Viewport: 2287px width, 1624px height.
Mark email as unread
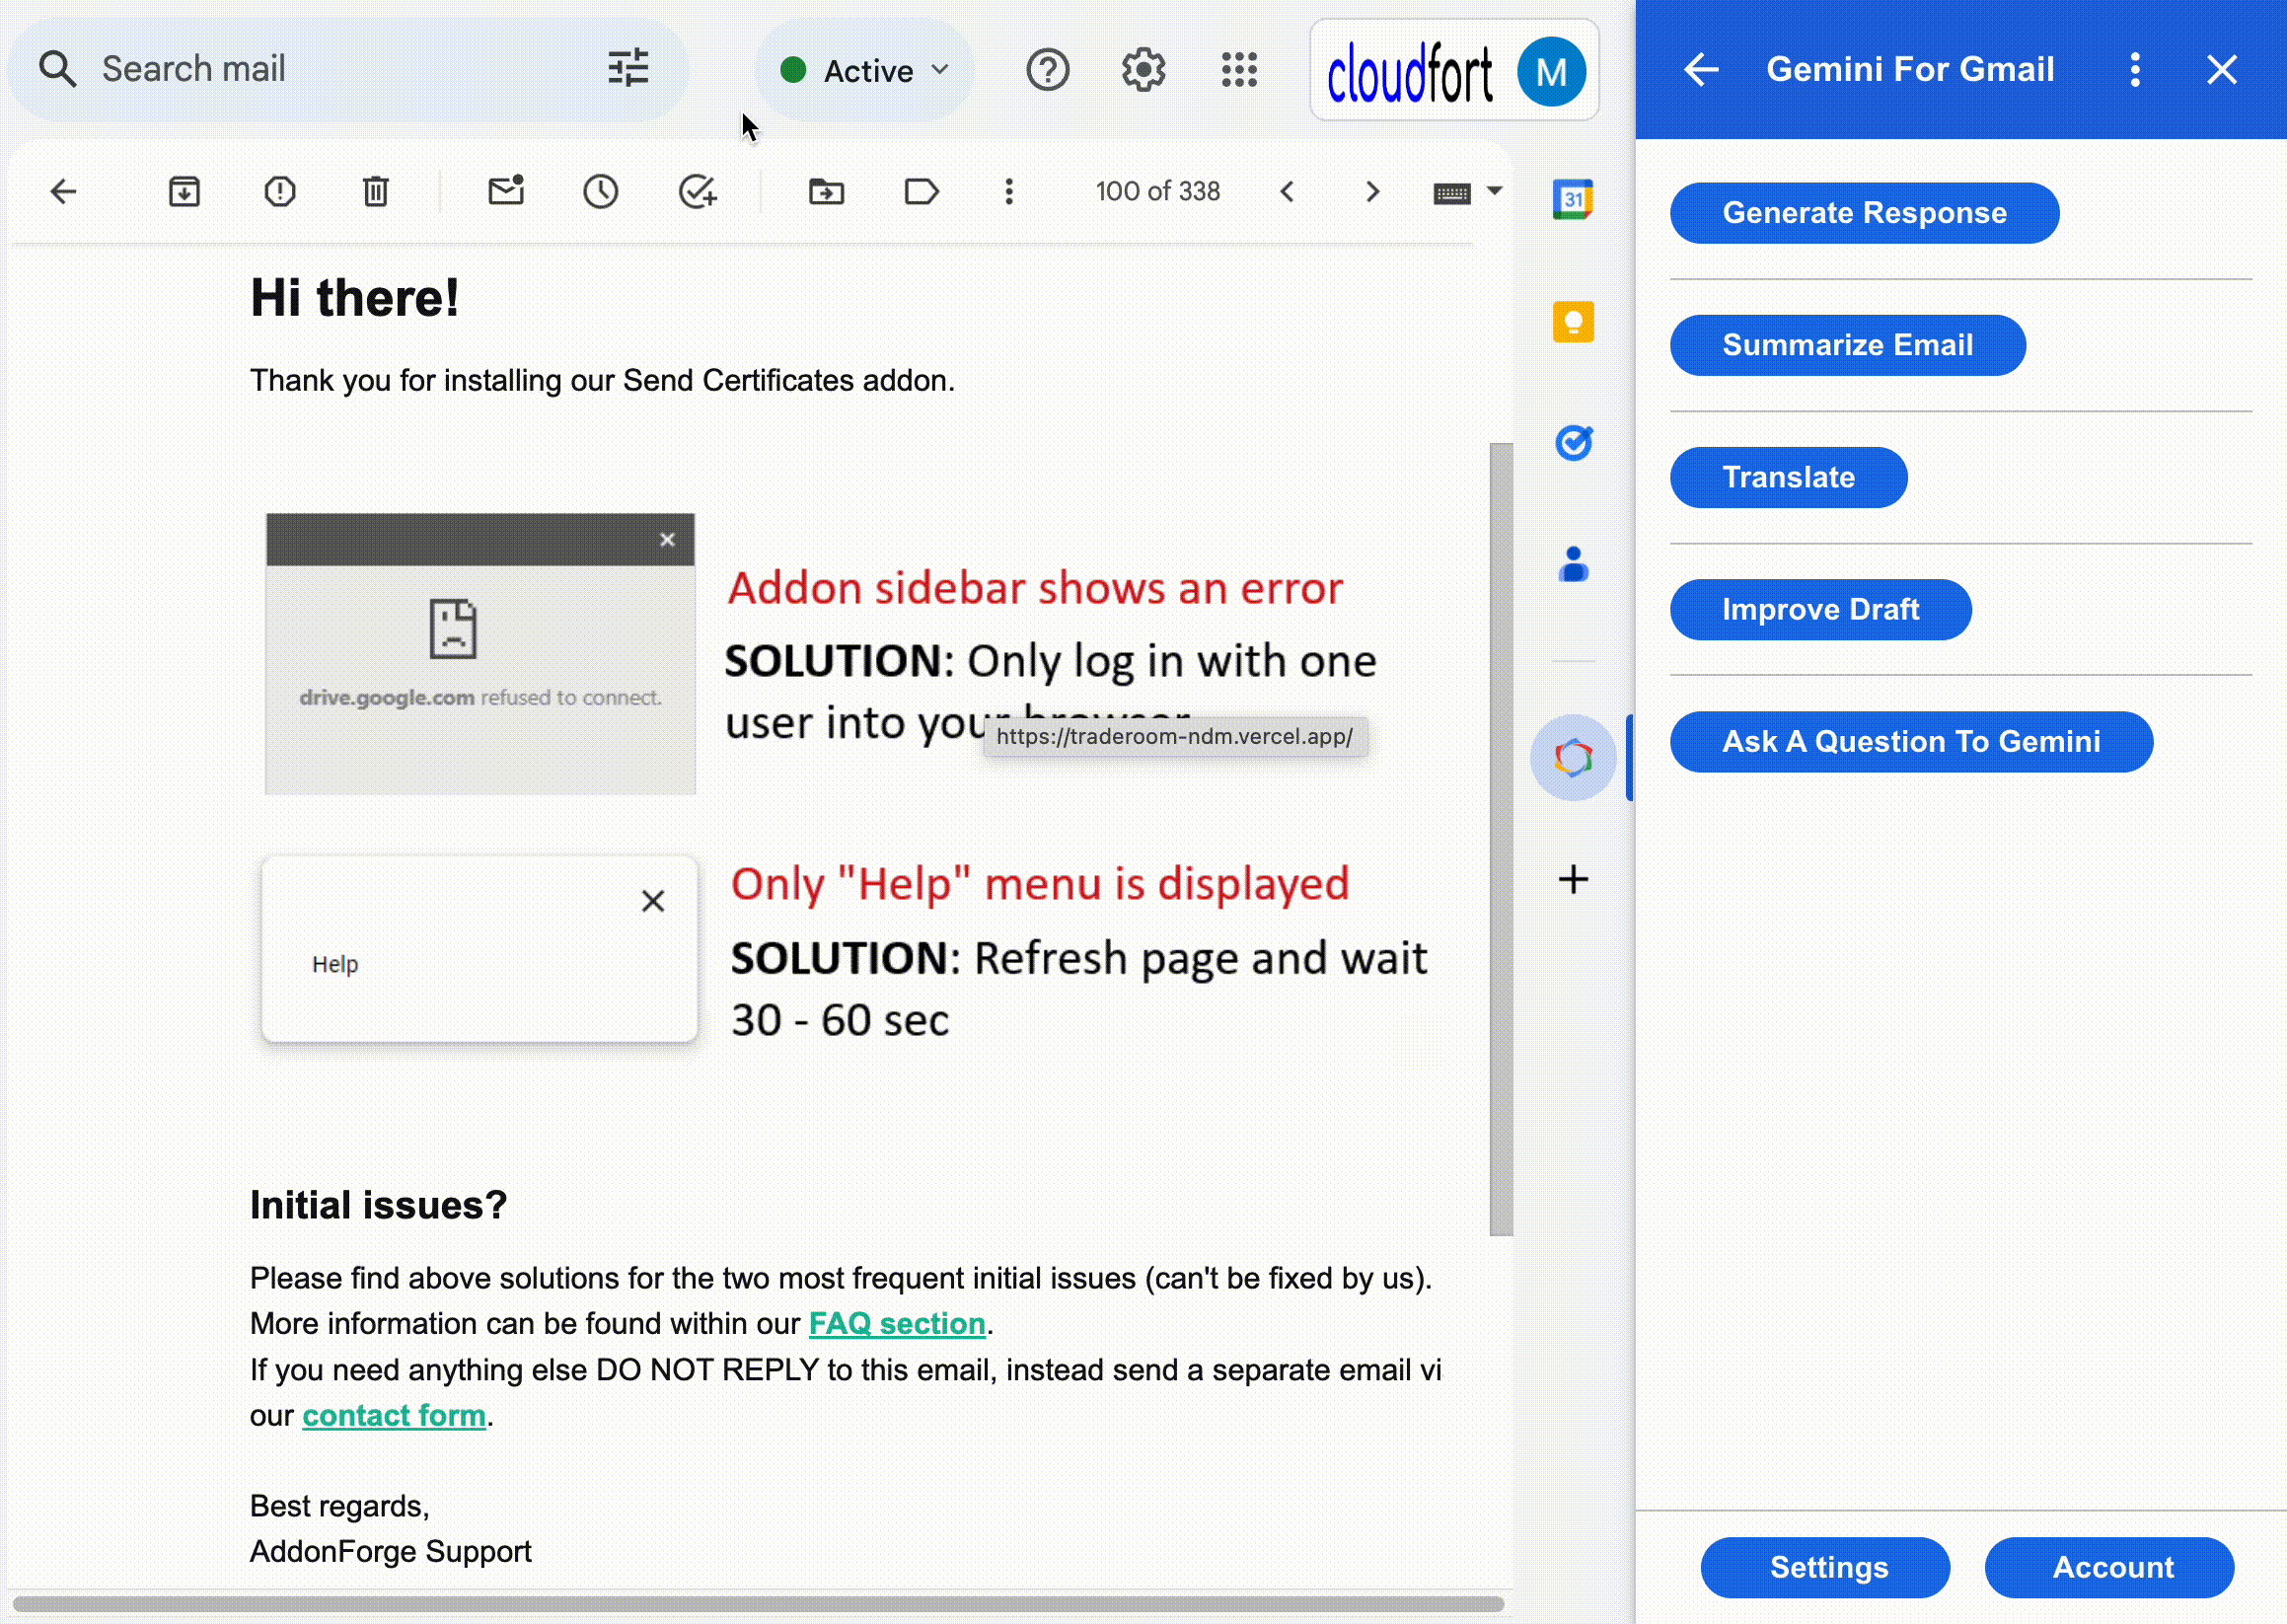tap(506, 191)
